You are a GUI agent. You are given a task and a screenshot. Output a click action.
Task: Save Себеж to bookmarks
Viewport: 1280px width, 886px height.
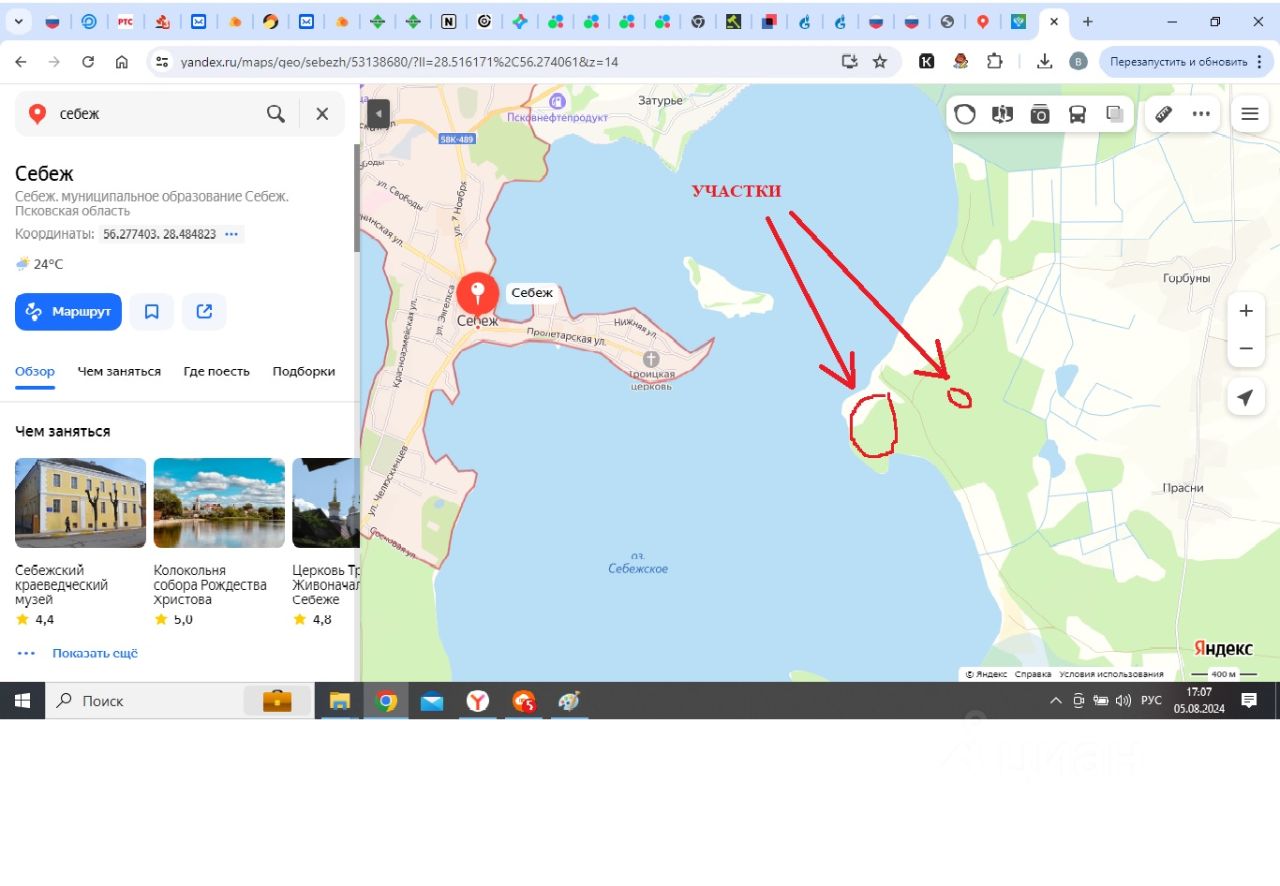click(152, 312)
